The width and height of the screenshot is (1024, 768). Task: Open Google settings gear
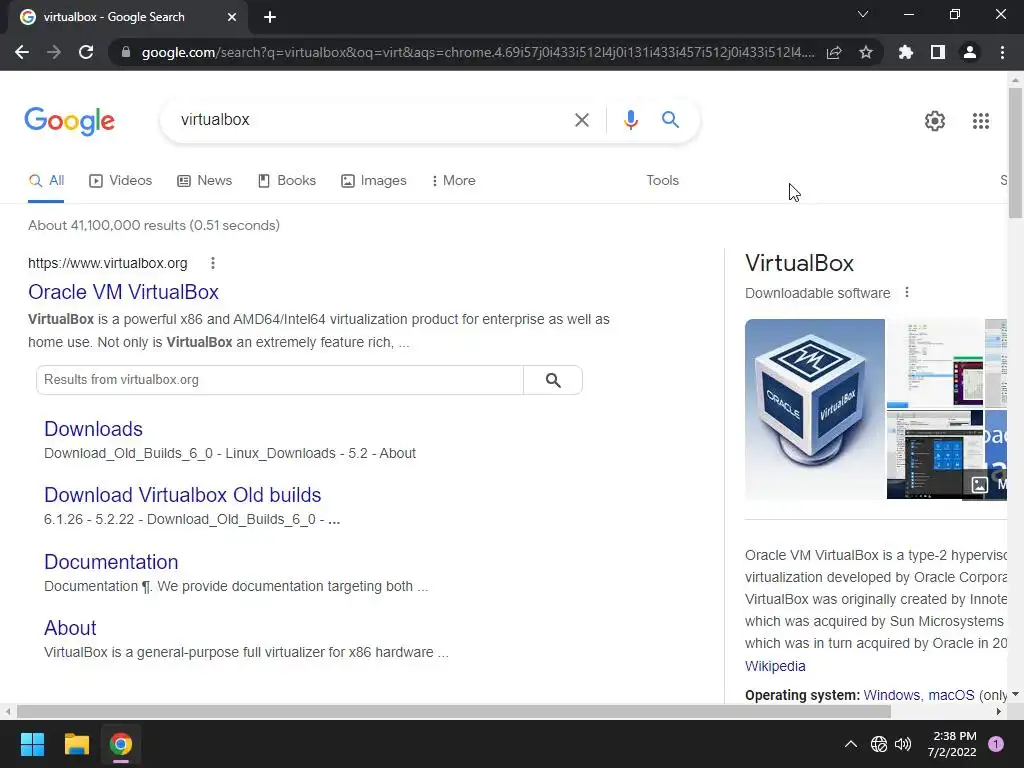click(935, 121)
